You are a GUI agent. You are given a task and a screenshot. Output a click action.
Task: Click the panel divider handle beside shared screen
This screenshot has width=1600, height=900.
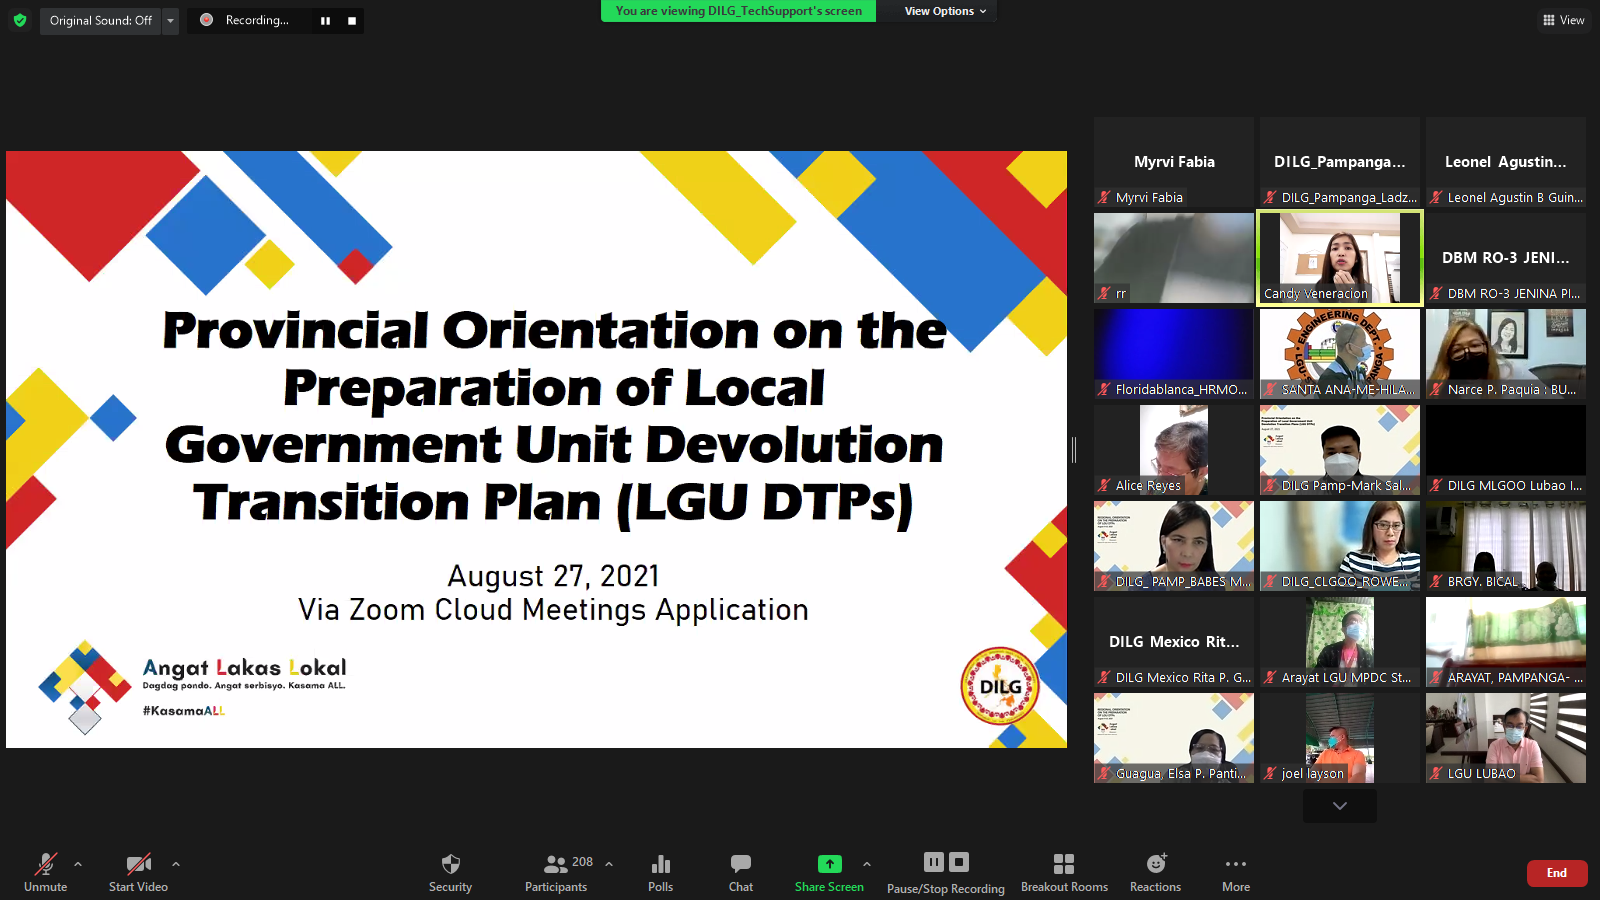point(1074,450)
